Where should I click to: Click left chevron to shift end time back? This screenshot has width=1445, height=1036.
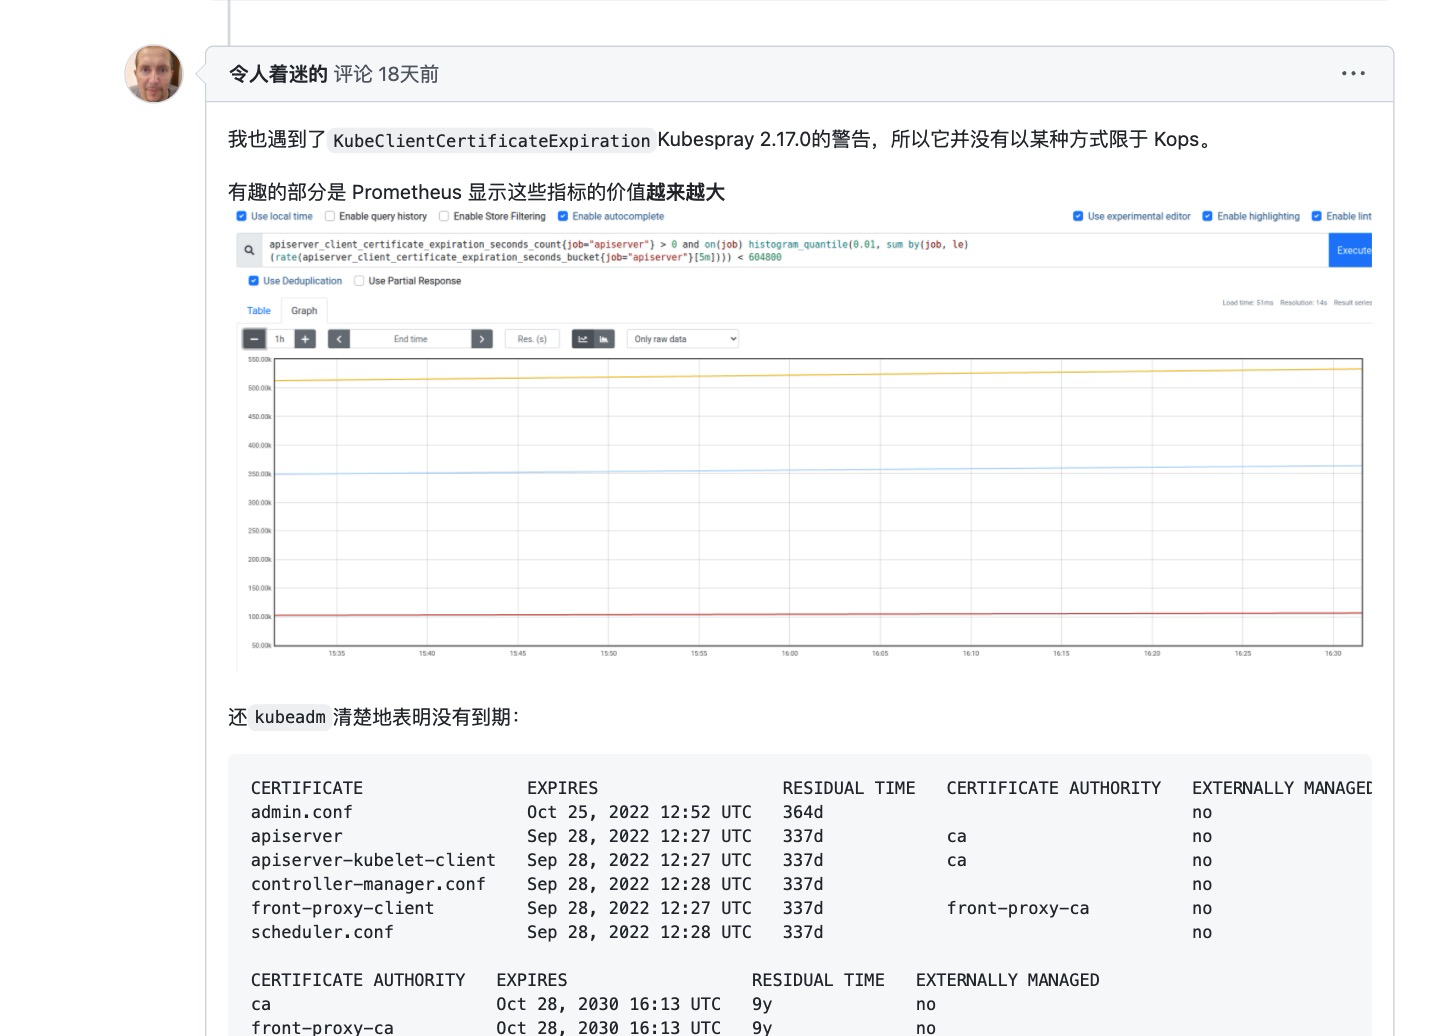(x=339, y=339)
